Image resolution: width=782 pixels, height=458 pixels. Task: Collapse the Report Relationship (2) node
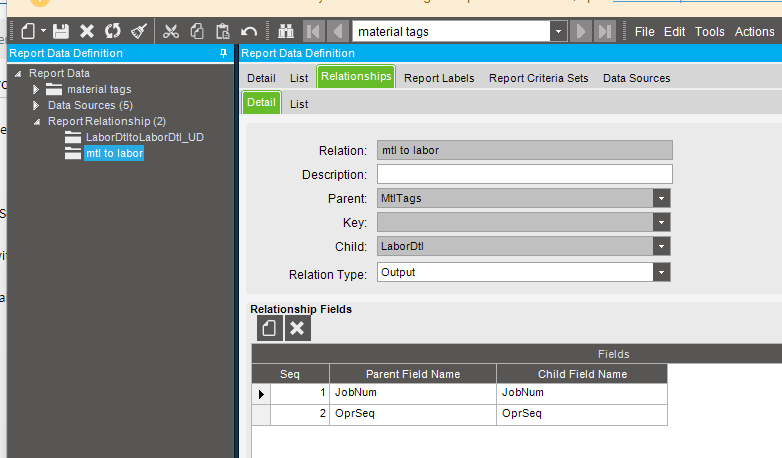coord(37,122)
